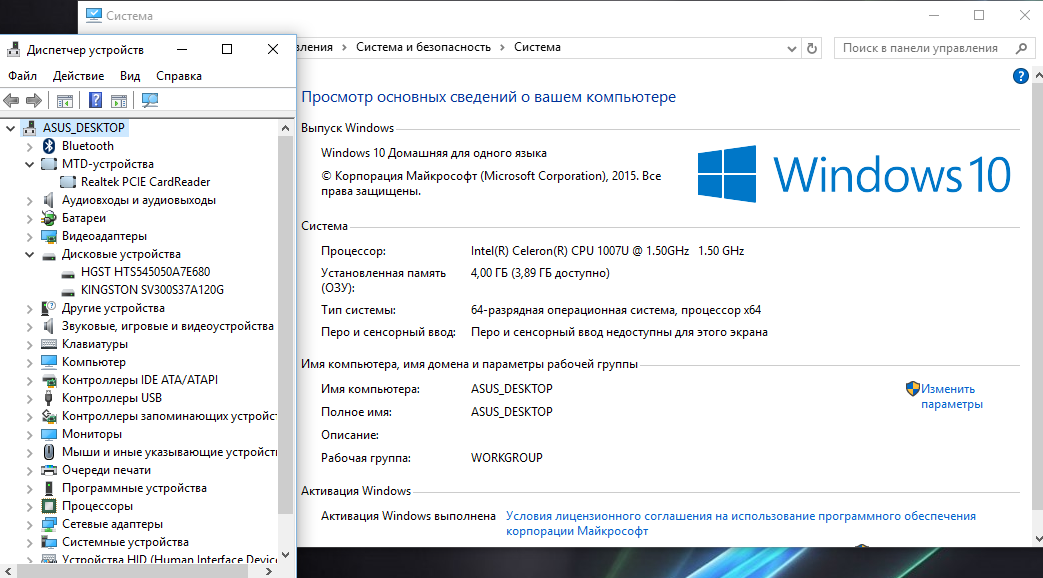The image size is (1043, 578).
Task: Click the Видеоадаптеры display adapter icon
Action: point(49,236)
